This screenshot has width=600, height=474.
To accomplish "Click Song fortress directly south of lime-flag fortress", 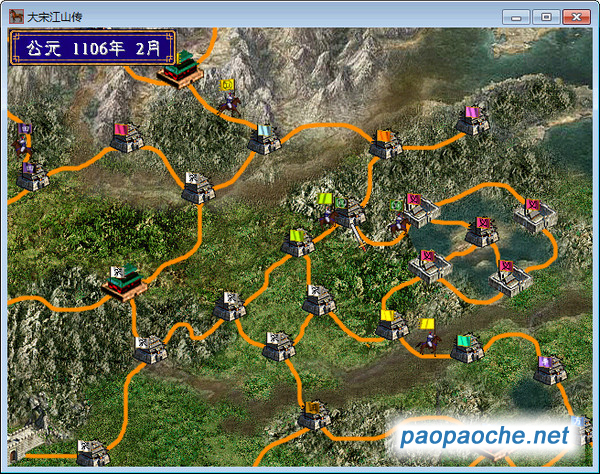I will point(319,301).
